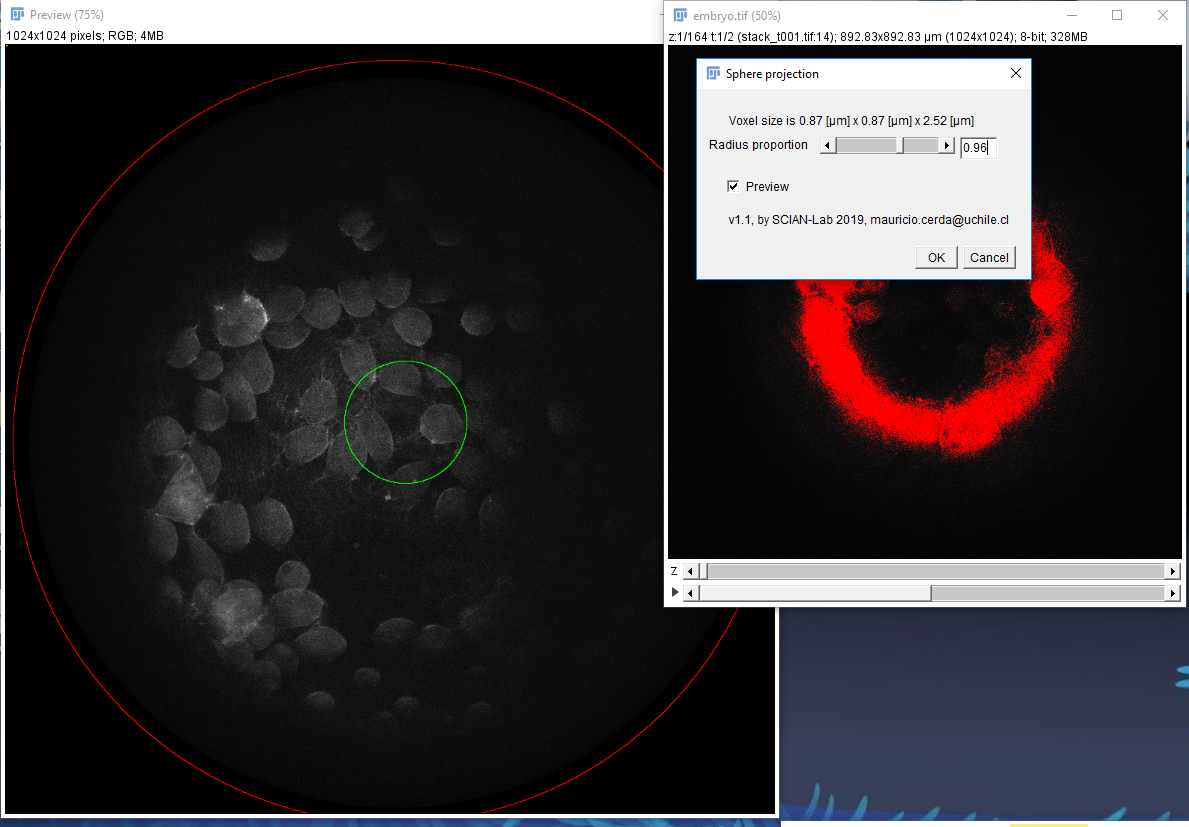The height and width of the screenshot is (827, 1189).
Task: Increase Radius proportion with the right arrow
Action: tap(946, 146)
